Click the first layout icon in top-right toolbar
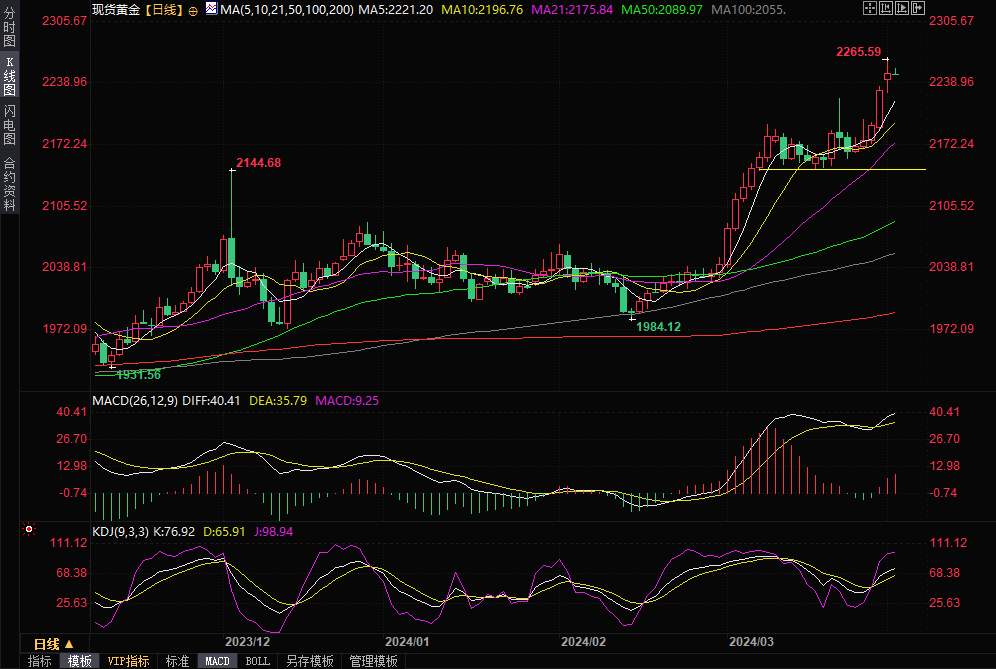 (x=870, y=8)
